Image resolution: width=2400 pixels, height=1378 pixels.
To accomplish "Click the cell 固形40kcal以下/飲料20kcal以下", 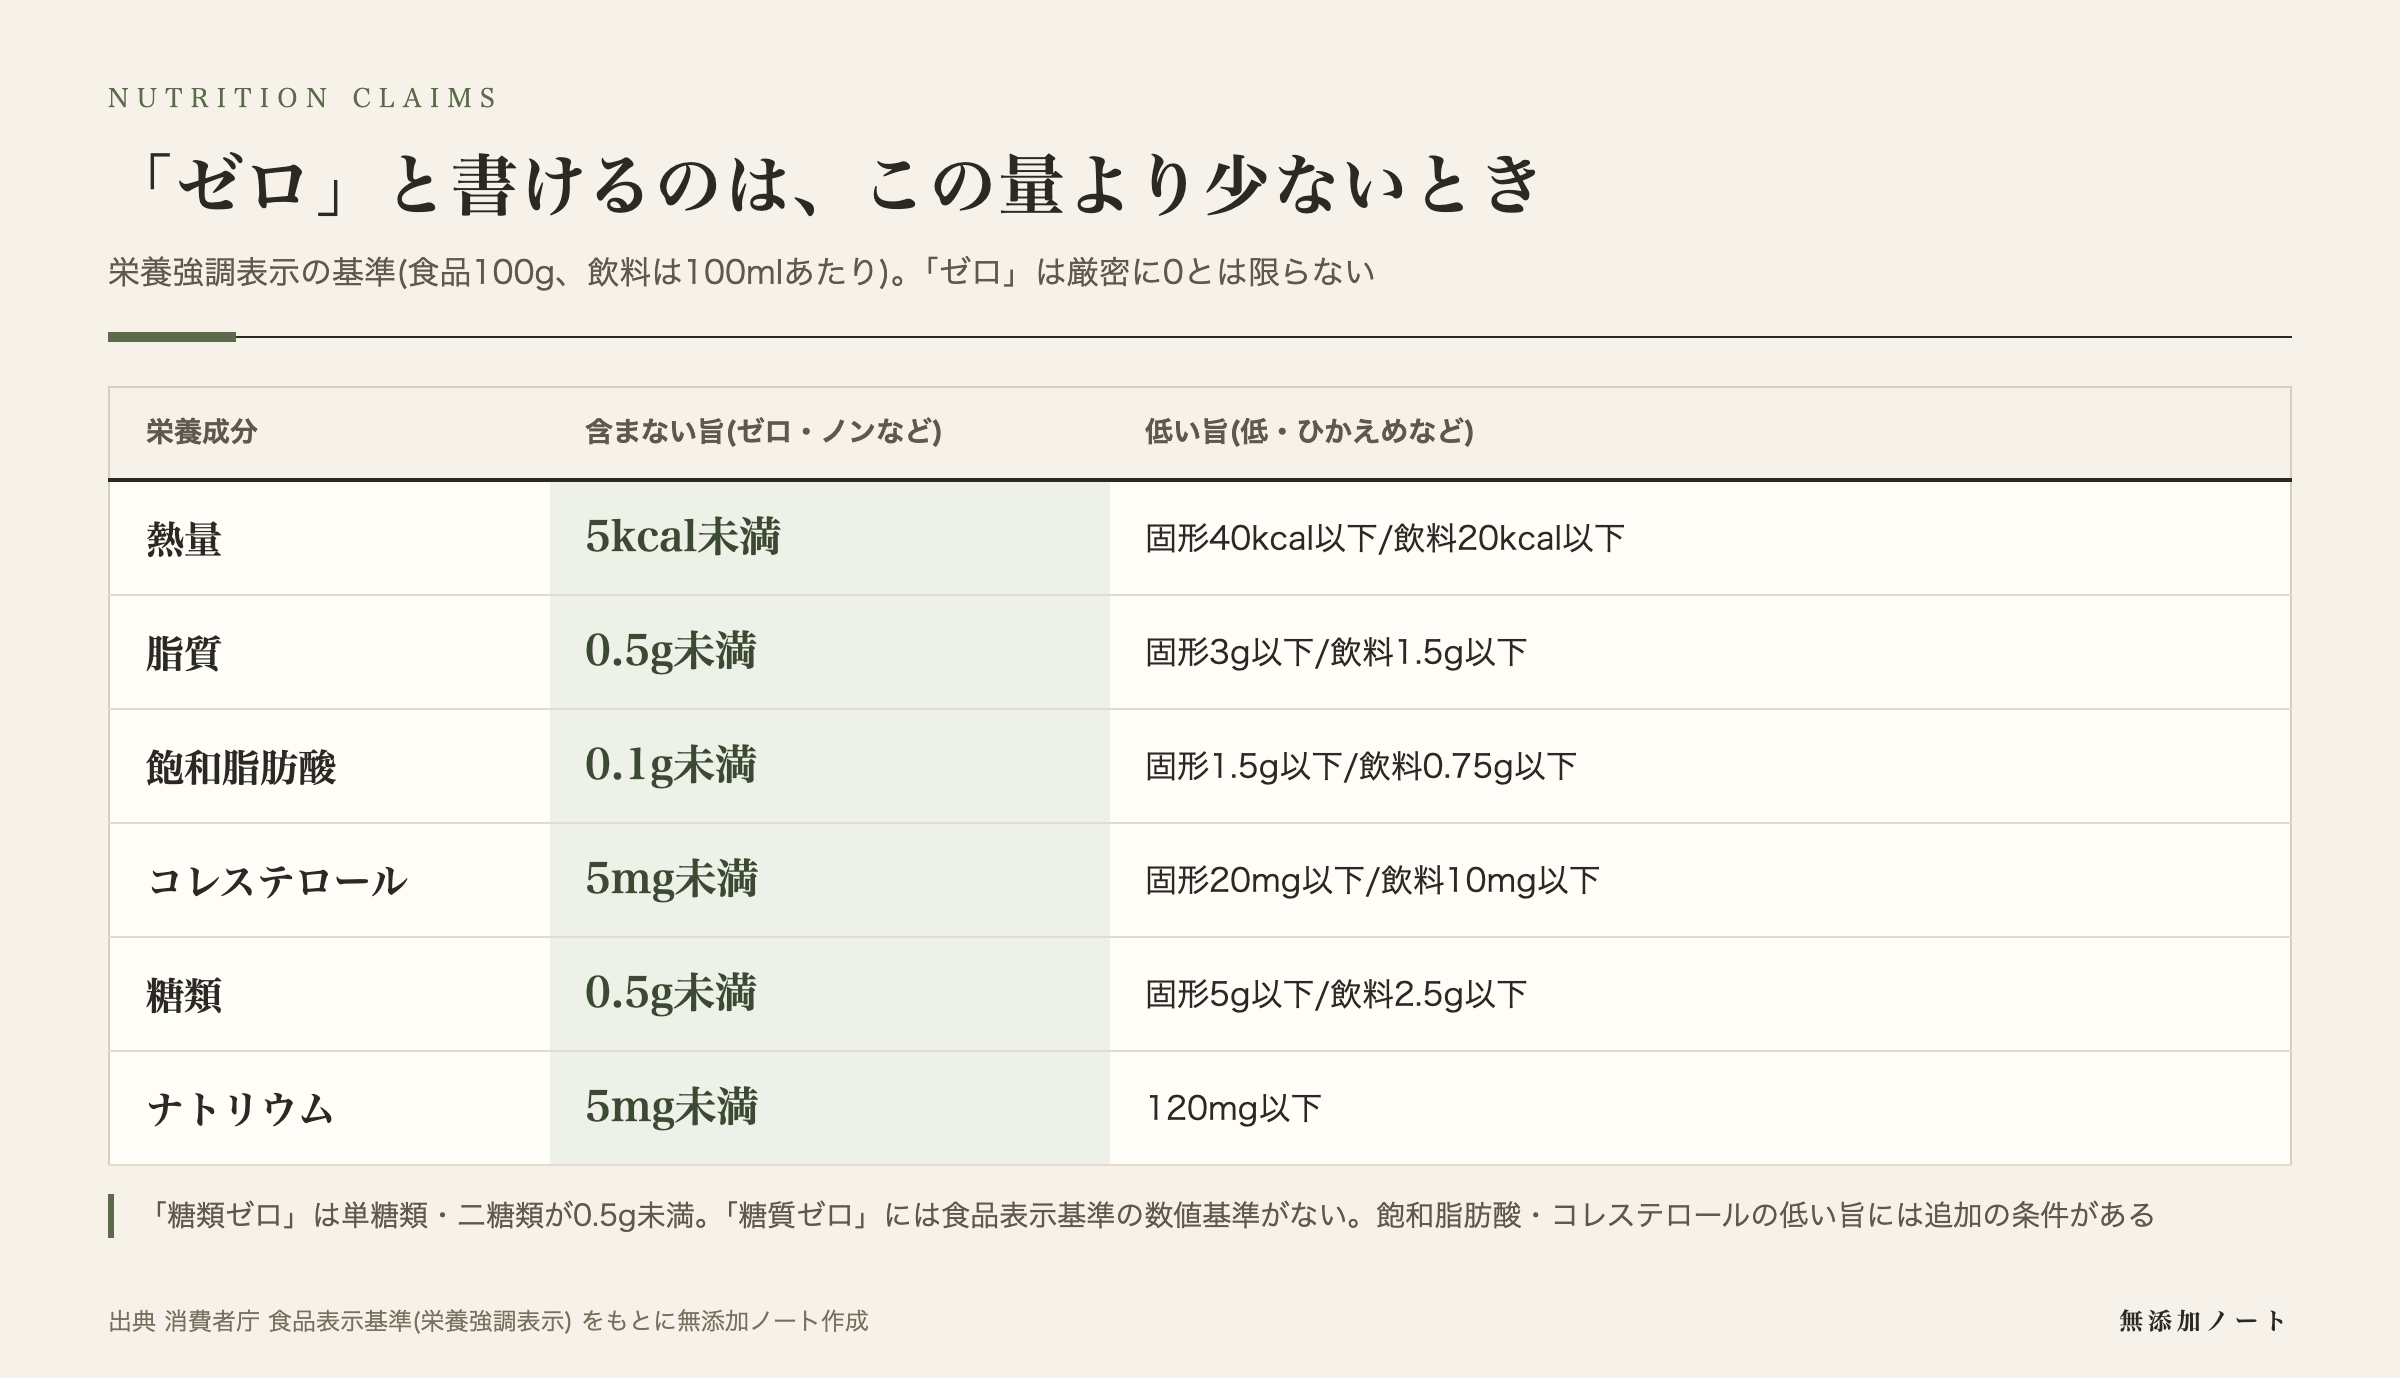I will pos(1385,539).
